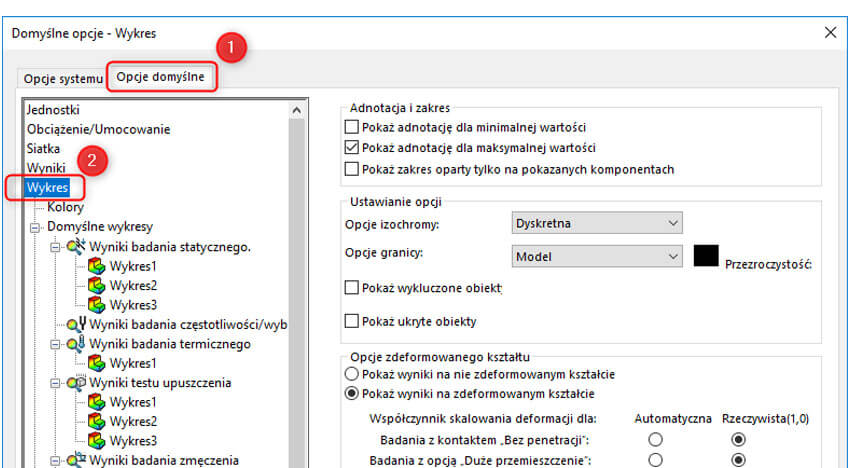The image size is (850, 468).
Task: Switch to Opcje domyślne tab
Action: pos(160,76)
